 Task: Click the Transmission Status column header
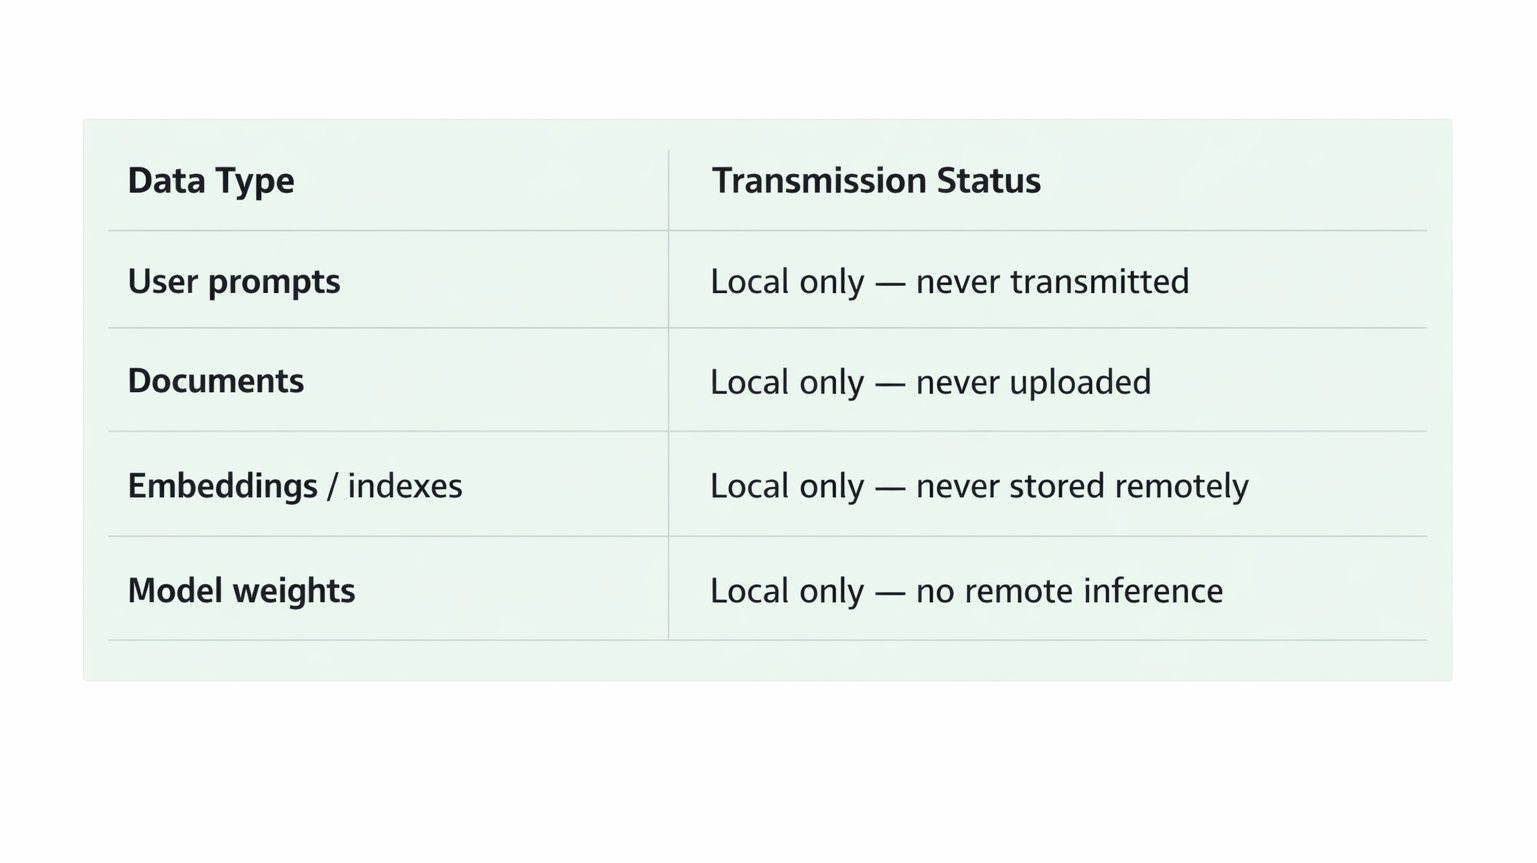(x=876, y=181)
